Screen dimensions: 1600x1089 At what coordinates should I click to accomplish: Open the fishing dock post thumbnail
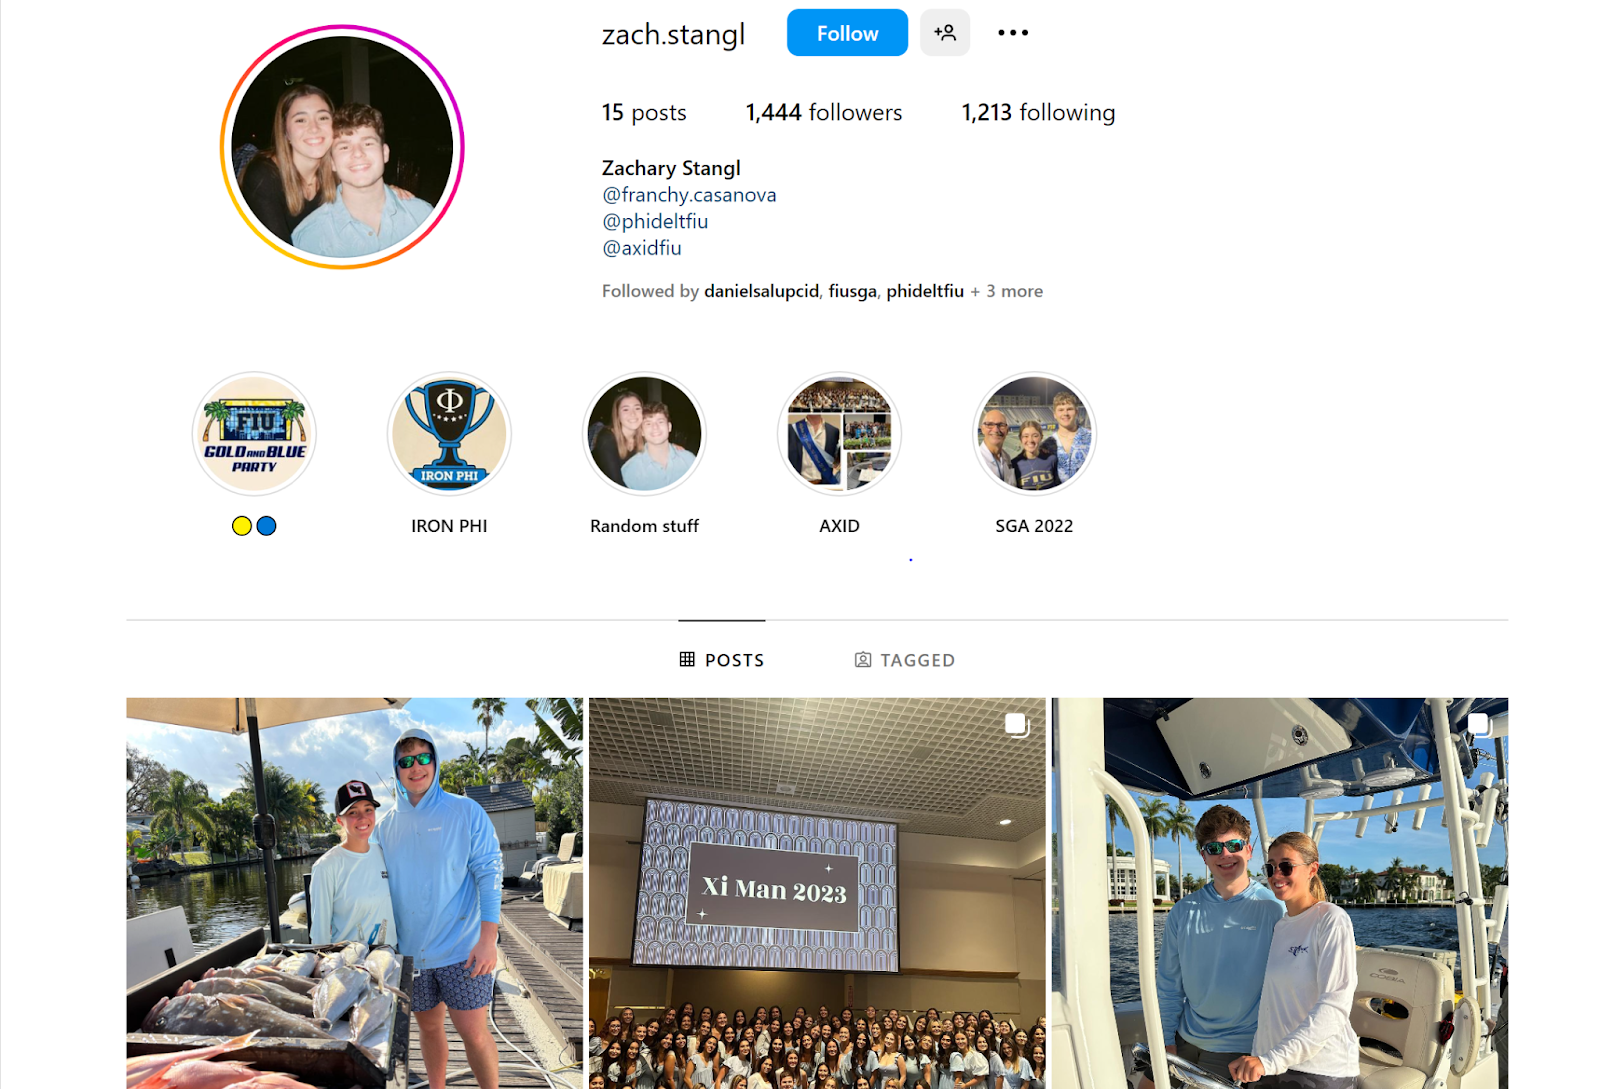pos(354,893)
